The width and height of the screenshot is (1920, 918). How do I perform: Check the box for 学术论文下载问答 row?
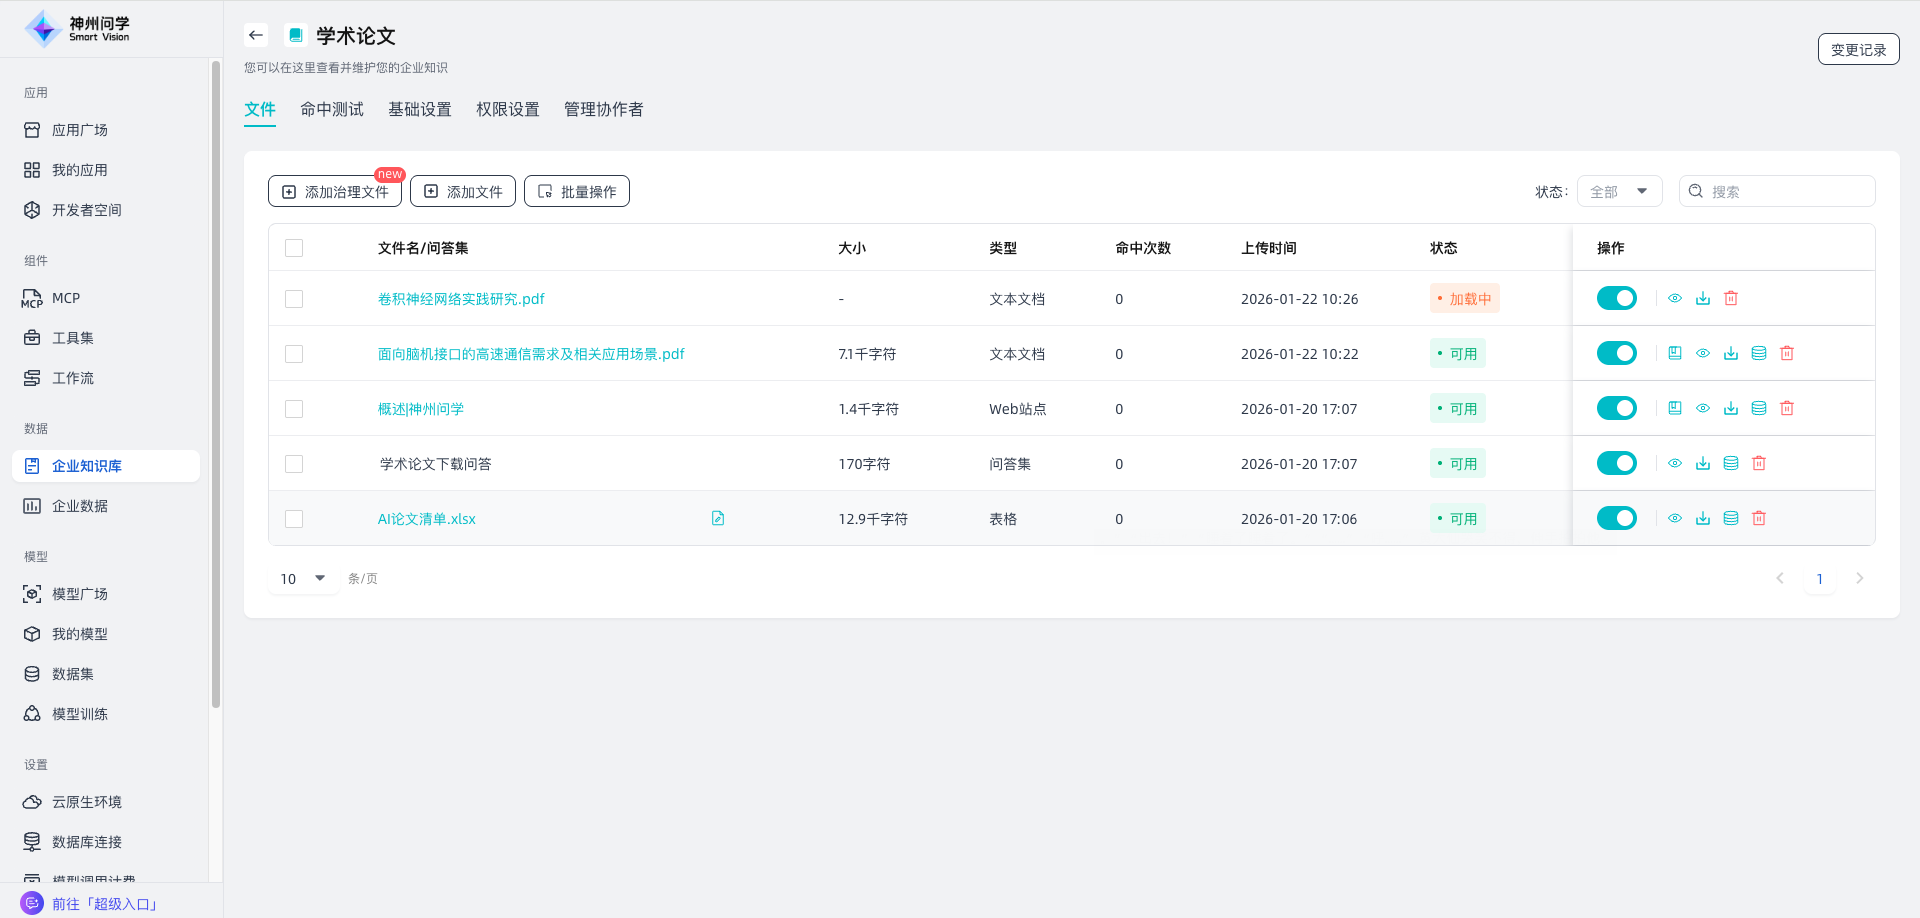[294, 464]
